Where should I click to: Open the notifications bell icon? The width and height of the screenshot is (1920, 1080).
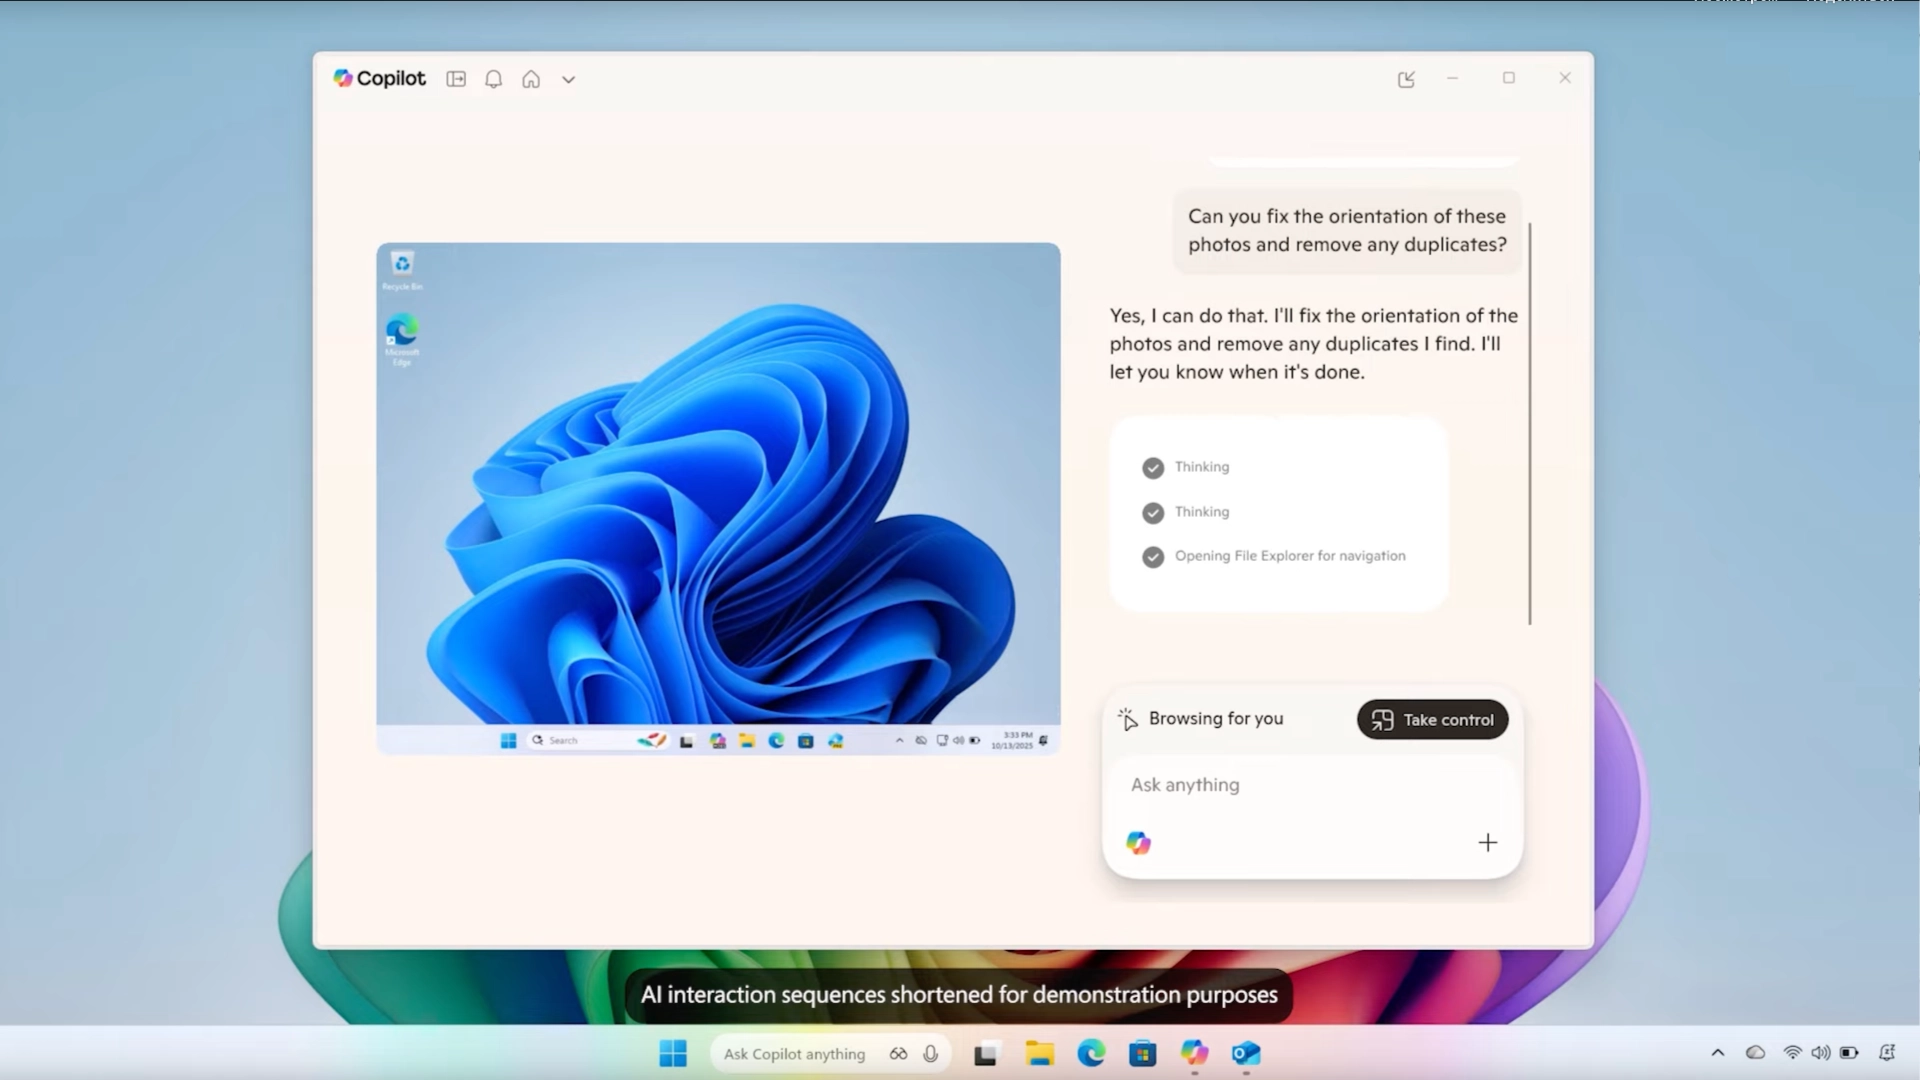tap(493, 79)
